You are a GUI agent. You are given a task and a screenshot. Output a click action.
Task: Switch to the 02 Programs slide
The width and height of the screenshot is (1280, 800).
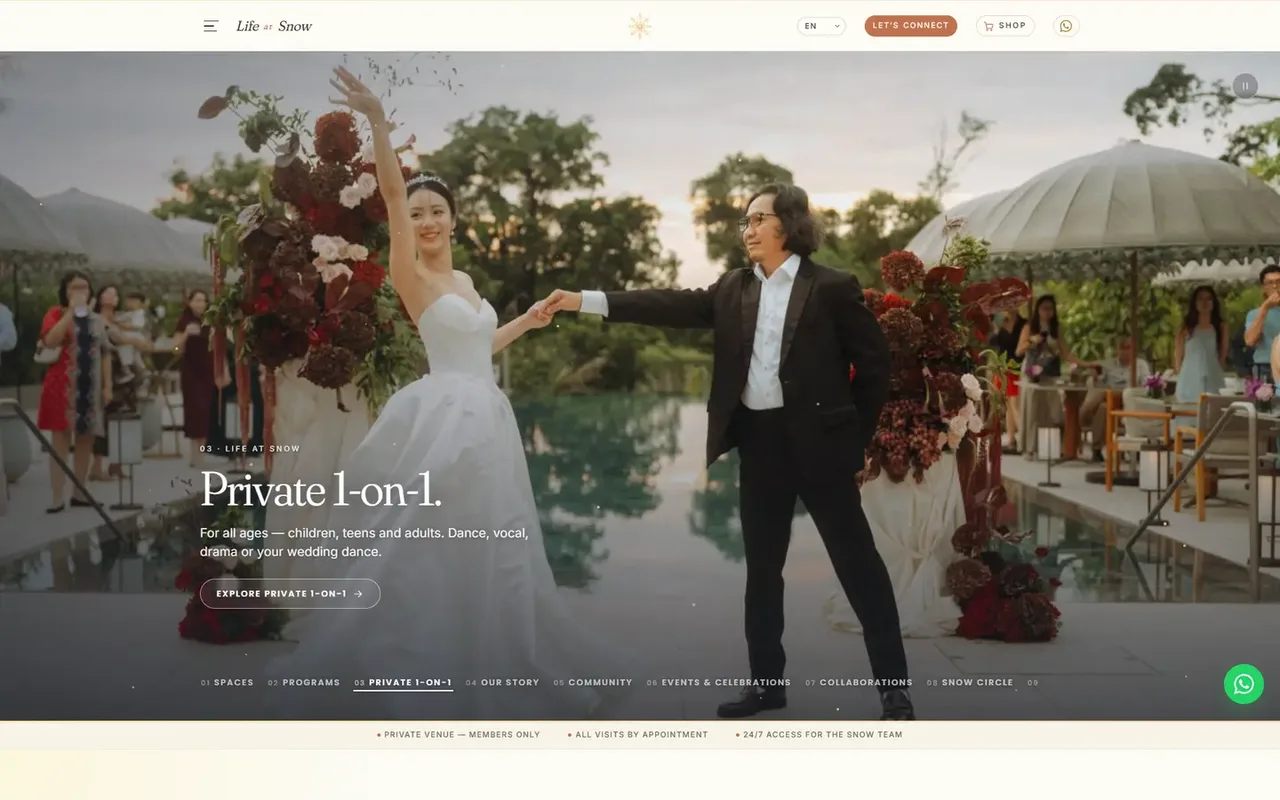pos(304,683)
